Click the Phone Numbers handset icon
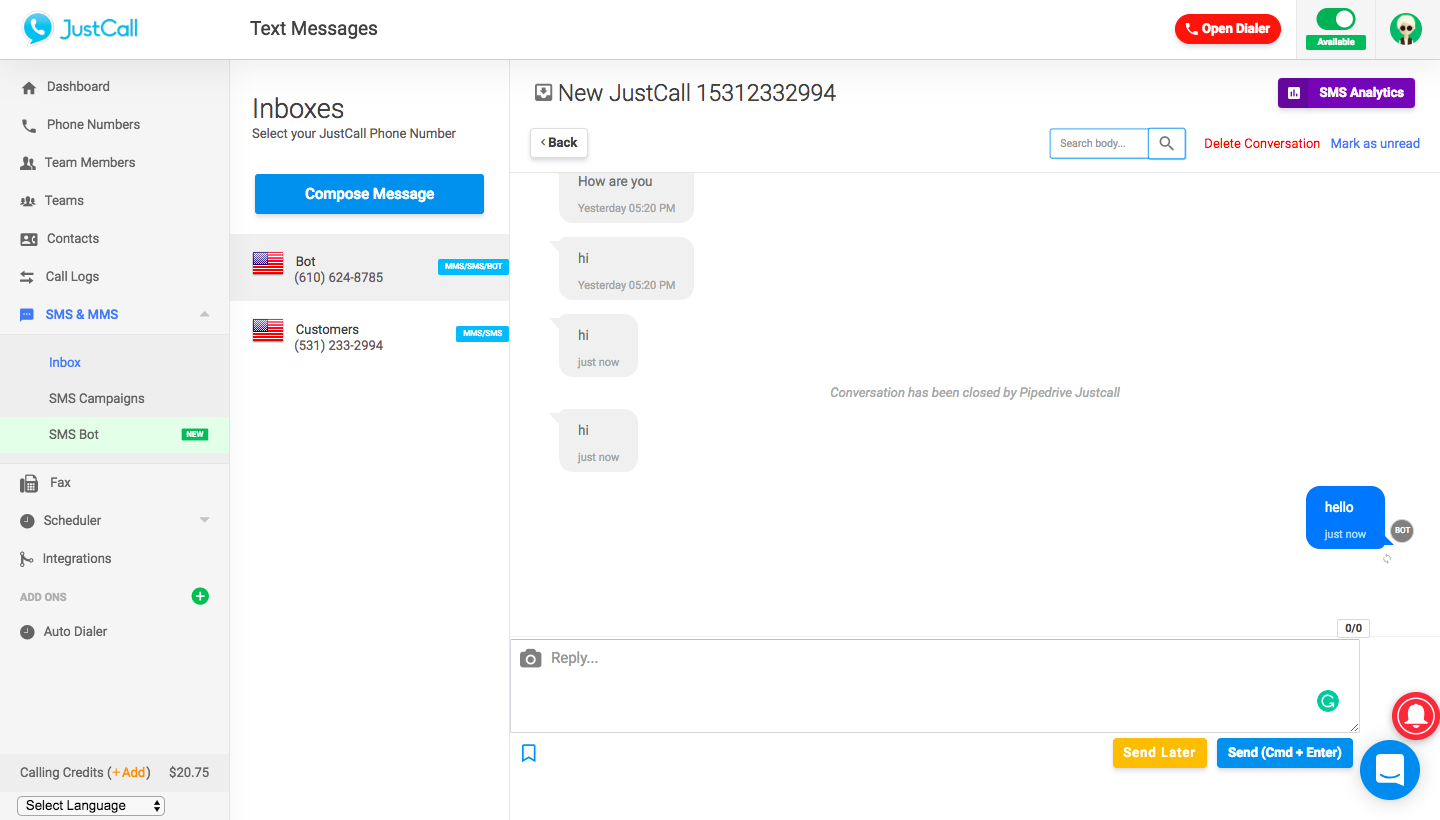Viewport: 1440px width, 820px height. [x=29, y=125]
